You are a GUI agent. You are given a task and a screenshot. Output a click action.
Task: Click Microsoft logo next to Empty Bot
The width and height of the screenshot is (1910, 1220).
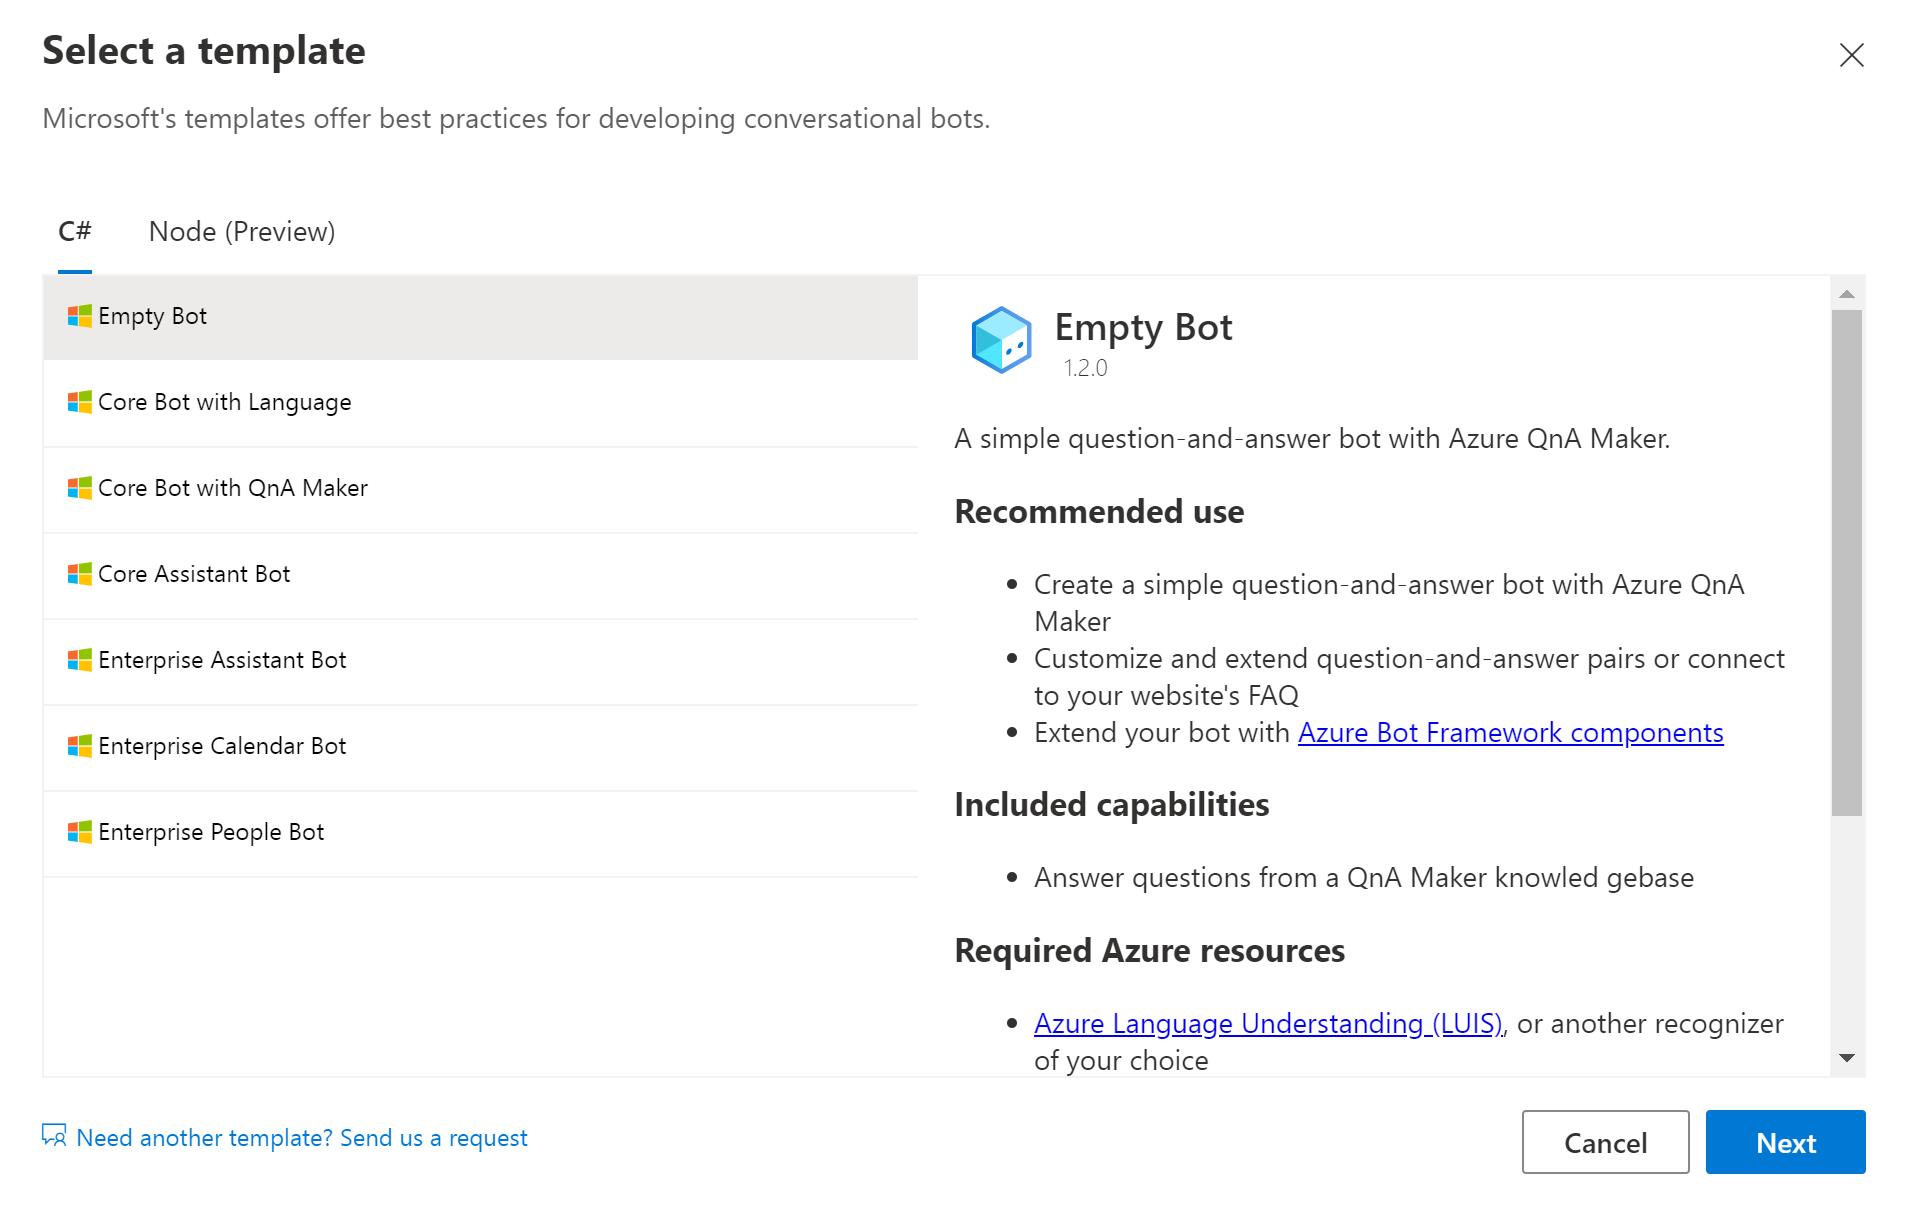[79, 316]
